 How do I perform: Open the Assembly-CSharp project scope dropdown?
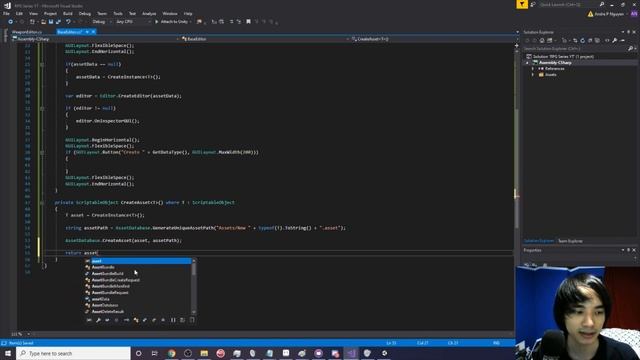[96, 39]
